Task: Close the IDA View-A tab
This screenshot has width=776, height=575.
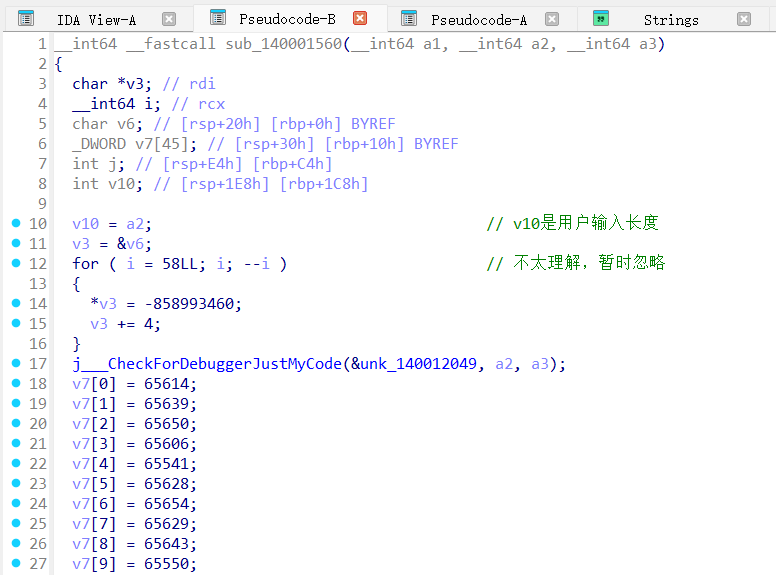Action: tap(169, 19)
